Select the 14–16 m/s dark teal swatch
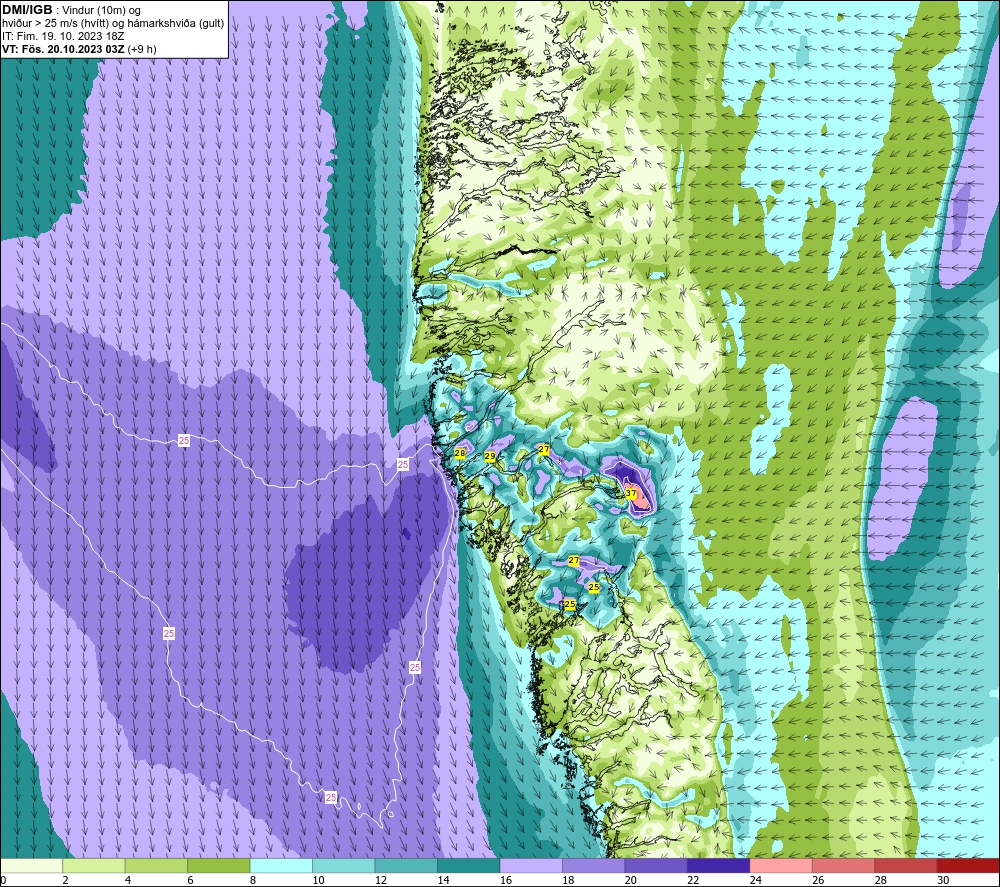This screenshot has height=887, width=1000. pyautogui.click(x=469, y=865)
